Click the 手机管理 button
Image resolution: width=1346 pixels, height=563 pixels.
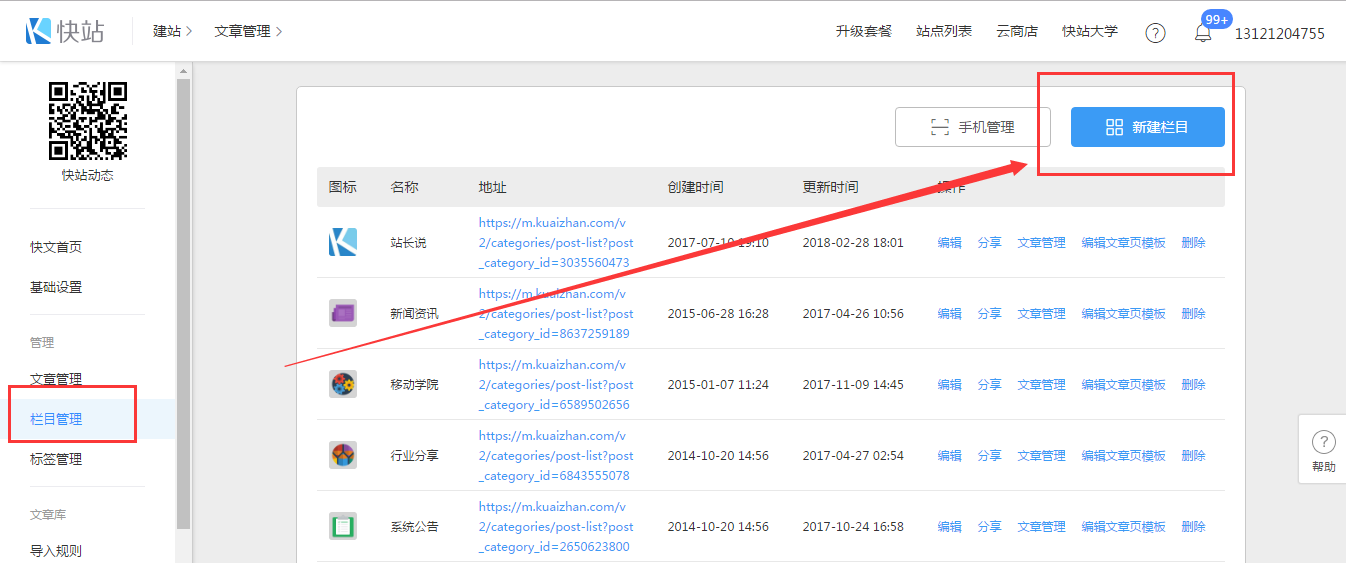[x=973, y=127]
